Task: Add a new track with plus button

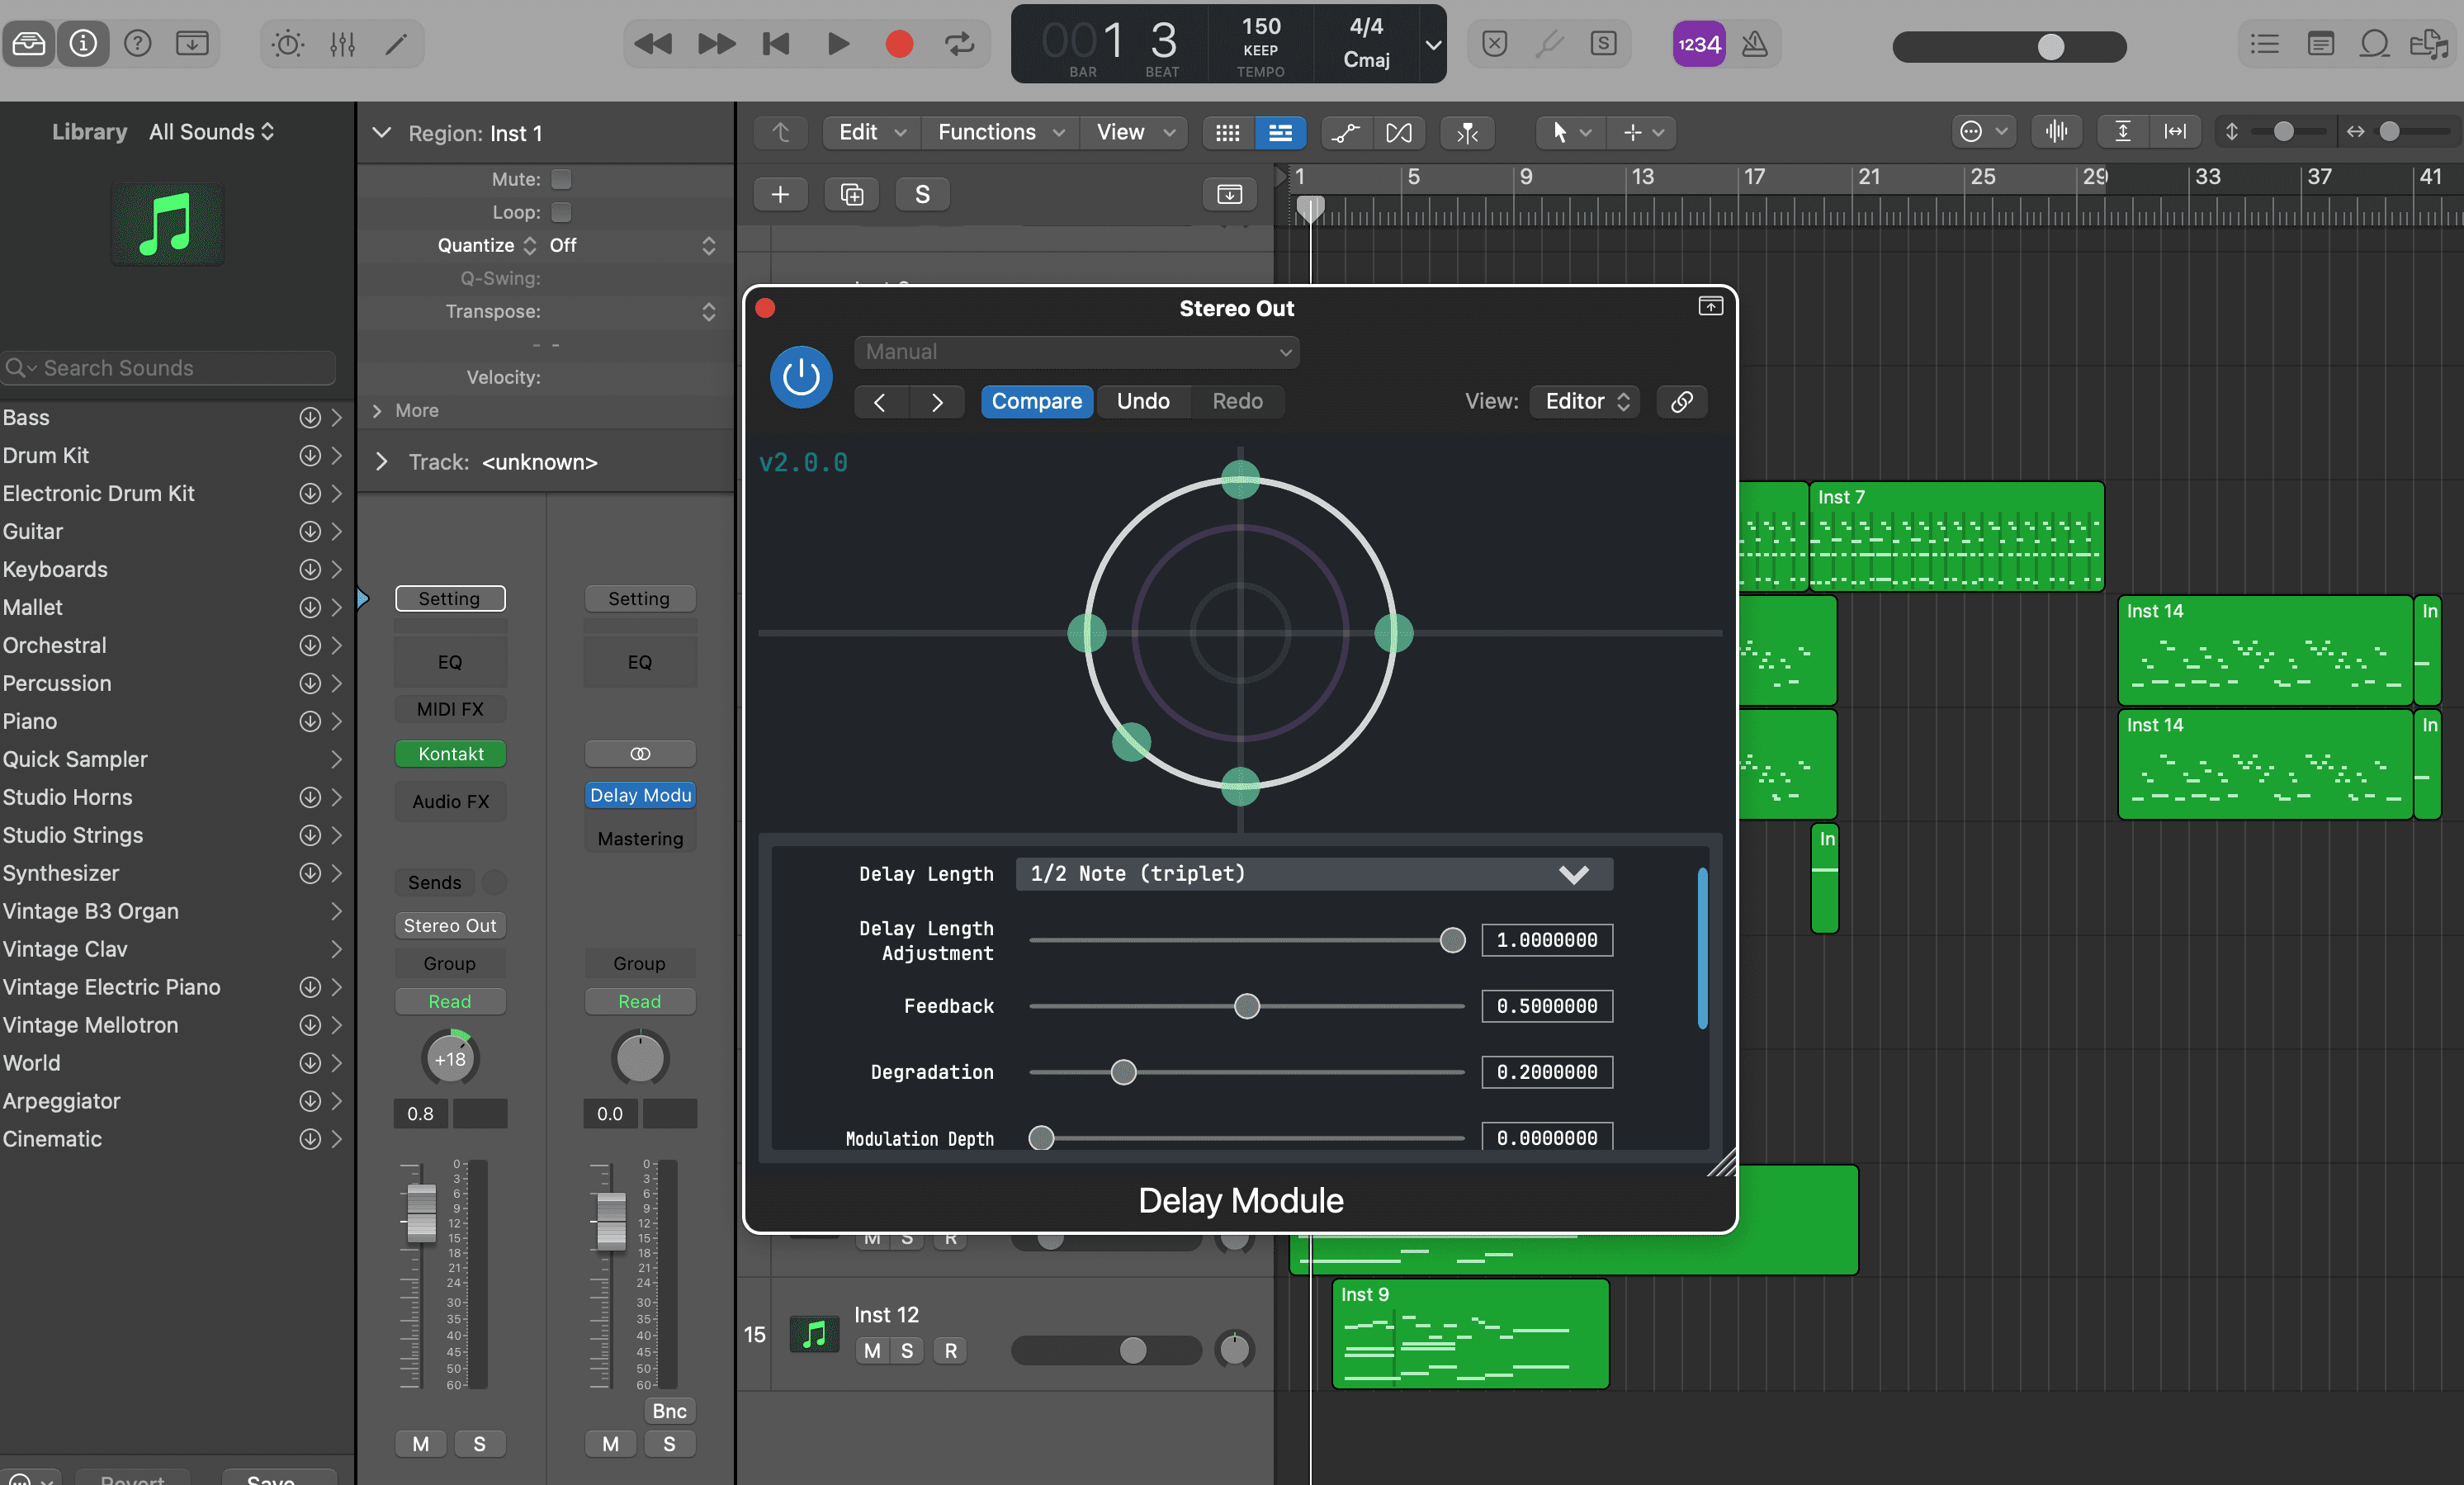Action: pos(780,194)
